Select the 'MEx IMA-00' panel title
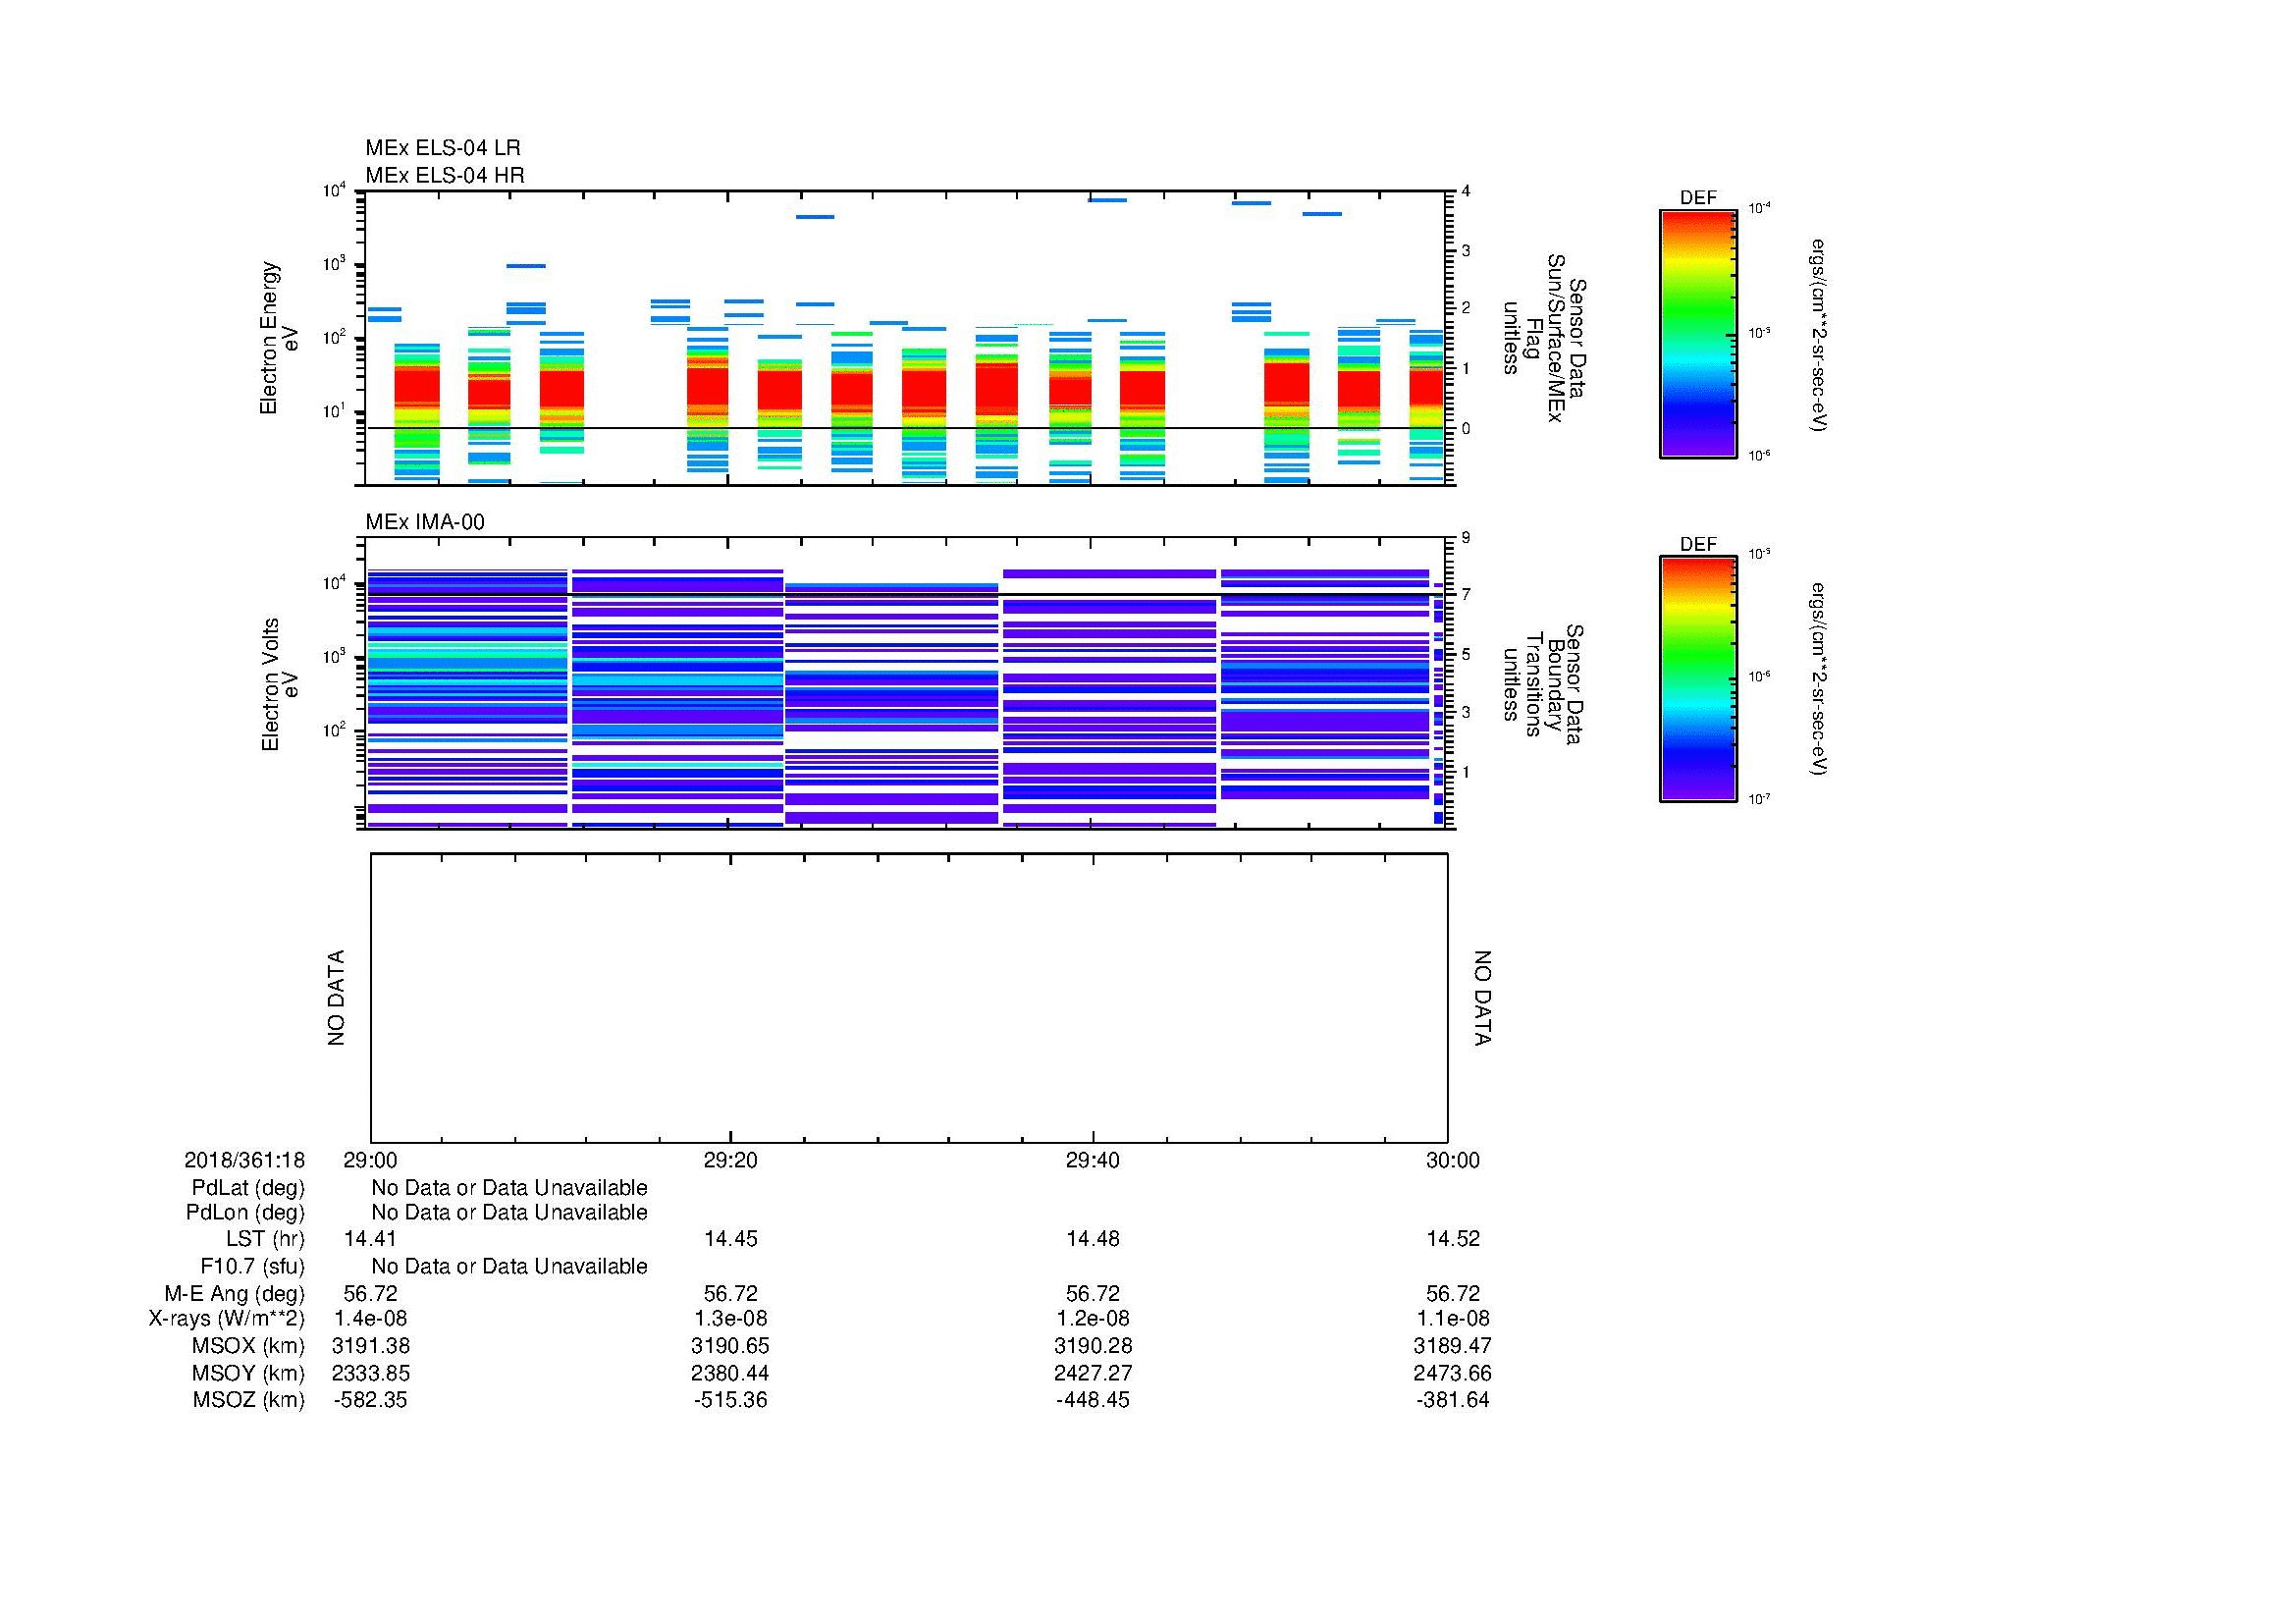Viewport: 2296px width, 1623px height. 424,522
